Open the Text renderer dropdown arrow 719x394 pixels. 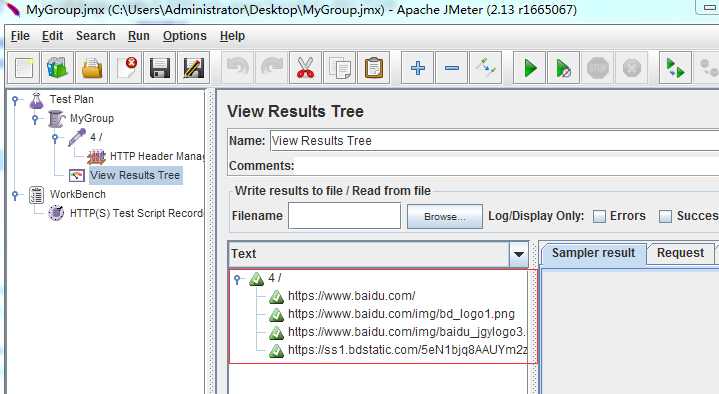519,254
